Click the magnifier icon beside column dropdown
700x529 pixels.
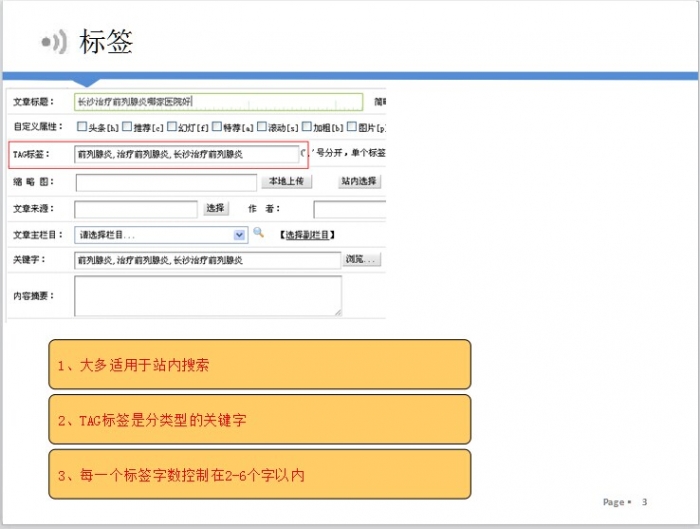pos(258,233)
